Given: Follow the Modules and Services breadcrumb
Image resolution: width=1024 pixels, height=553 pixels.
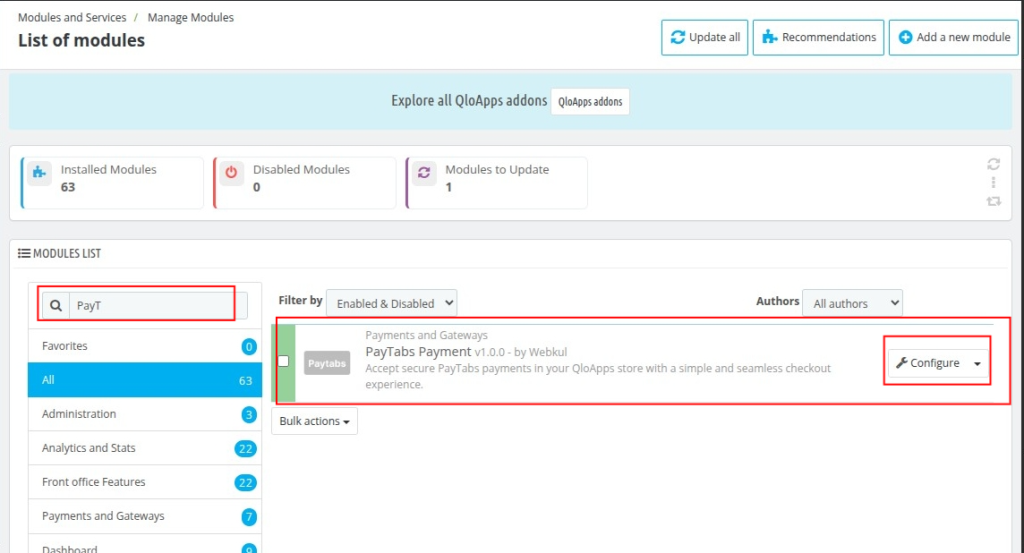Looking at the screenshot, I should tap(72, 18).
